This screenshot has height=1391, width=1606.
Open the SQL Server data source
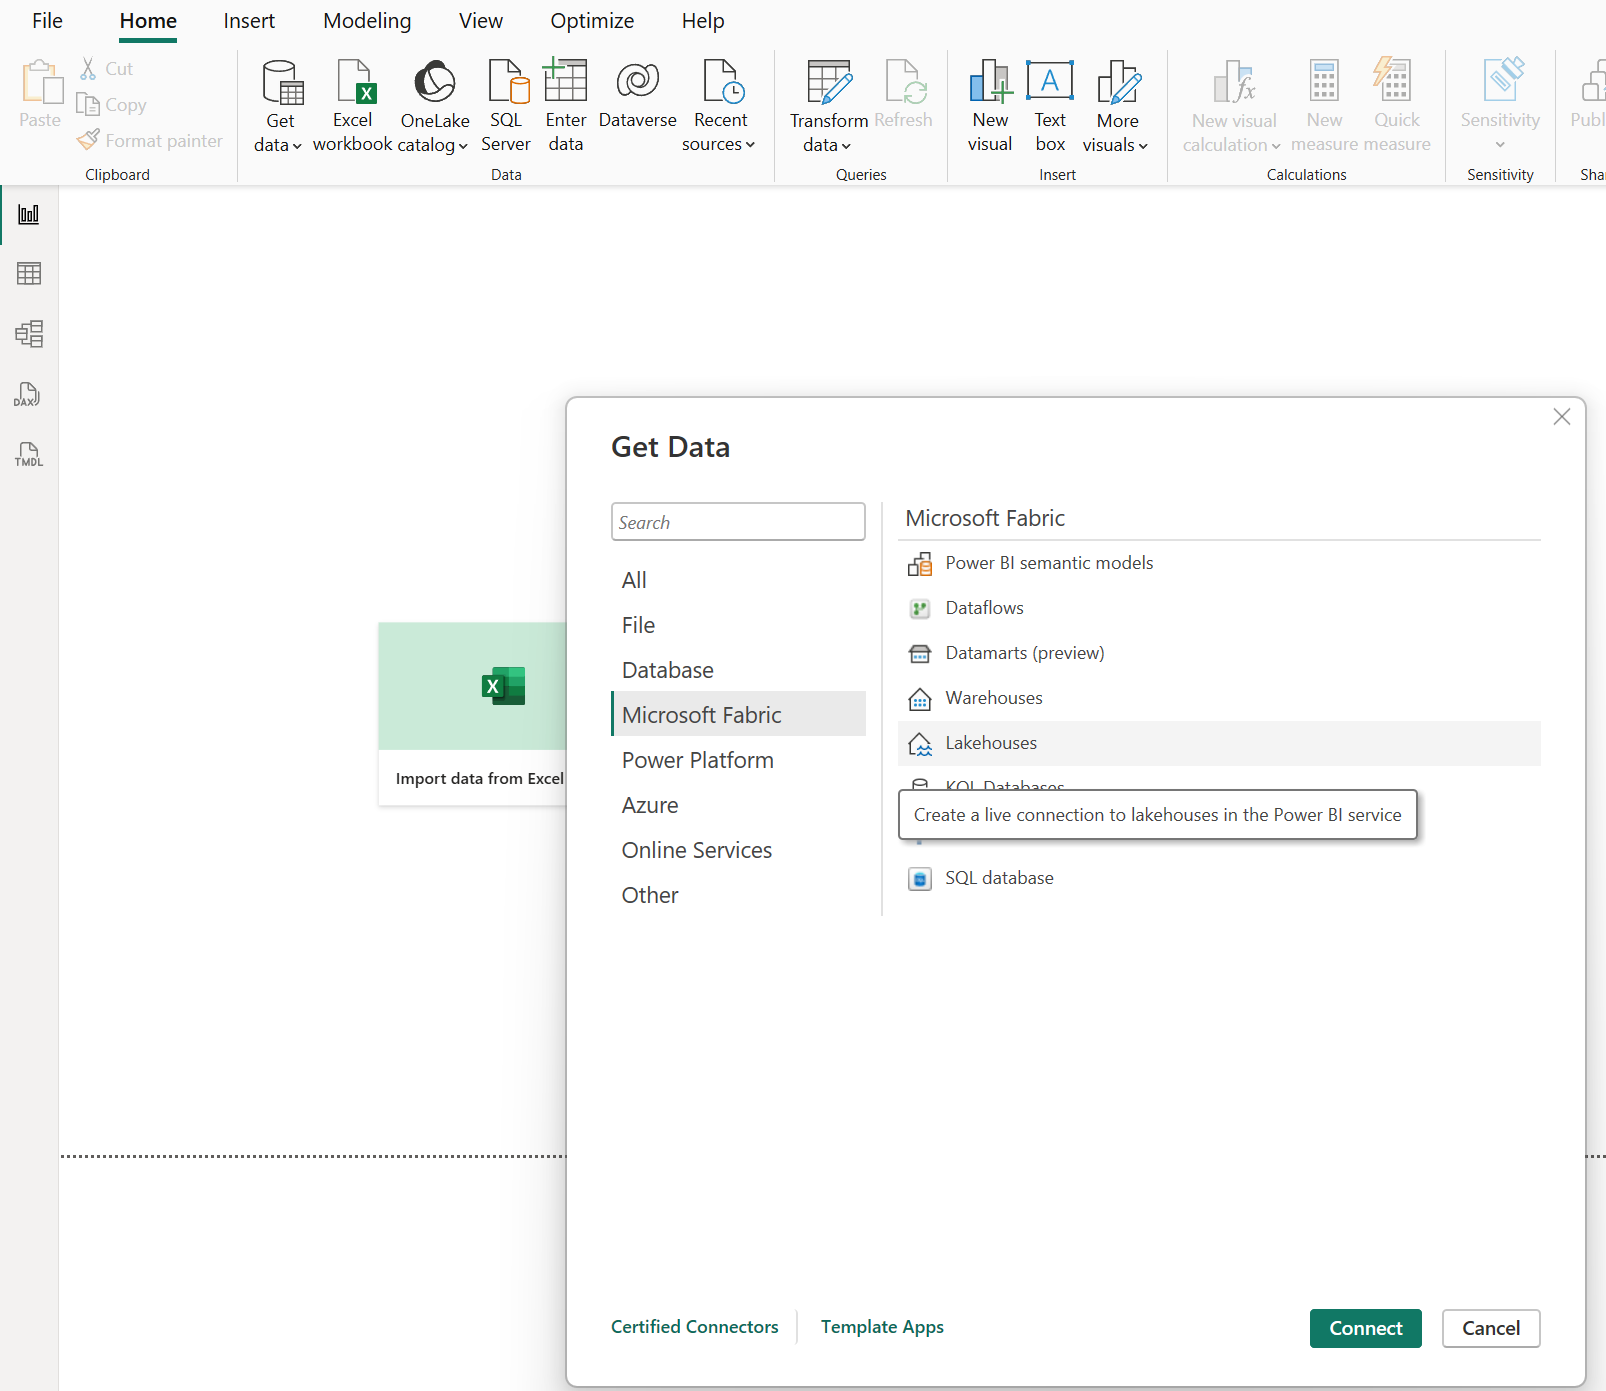click(x=506, y=84)
